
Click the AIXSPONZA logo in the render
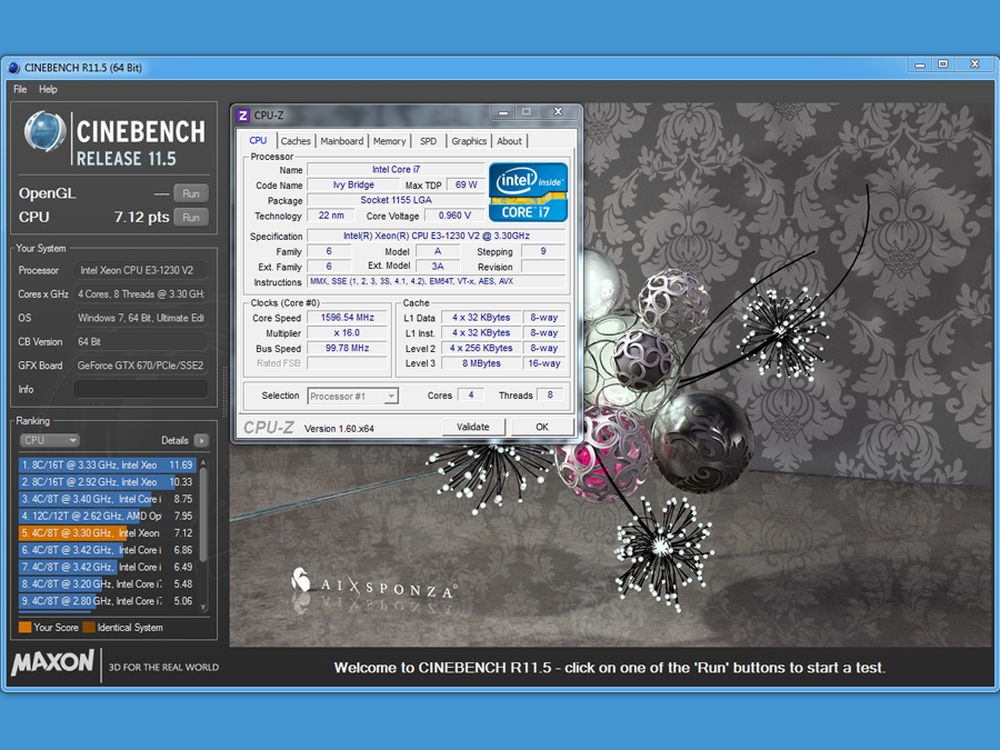374,586
